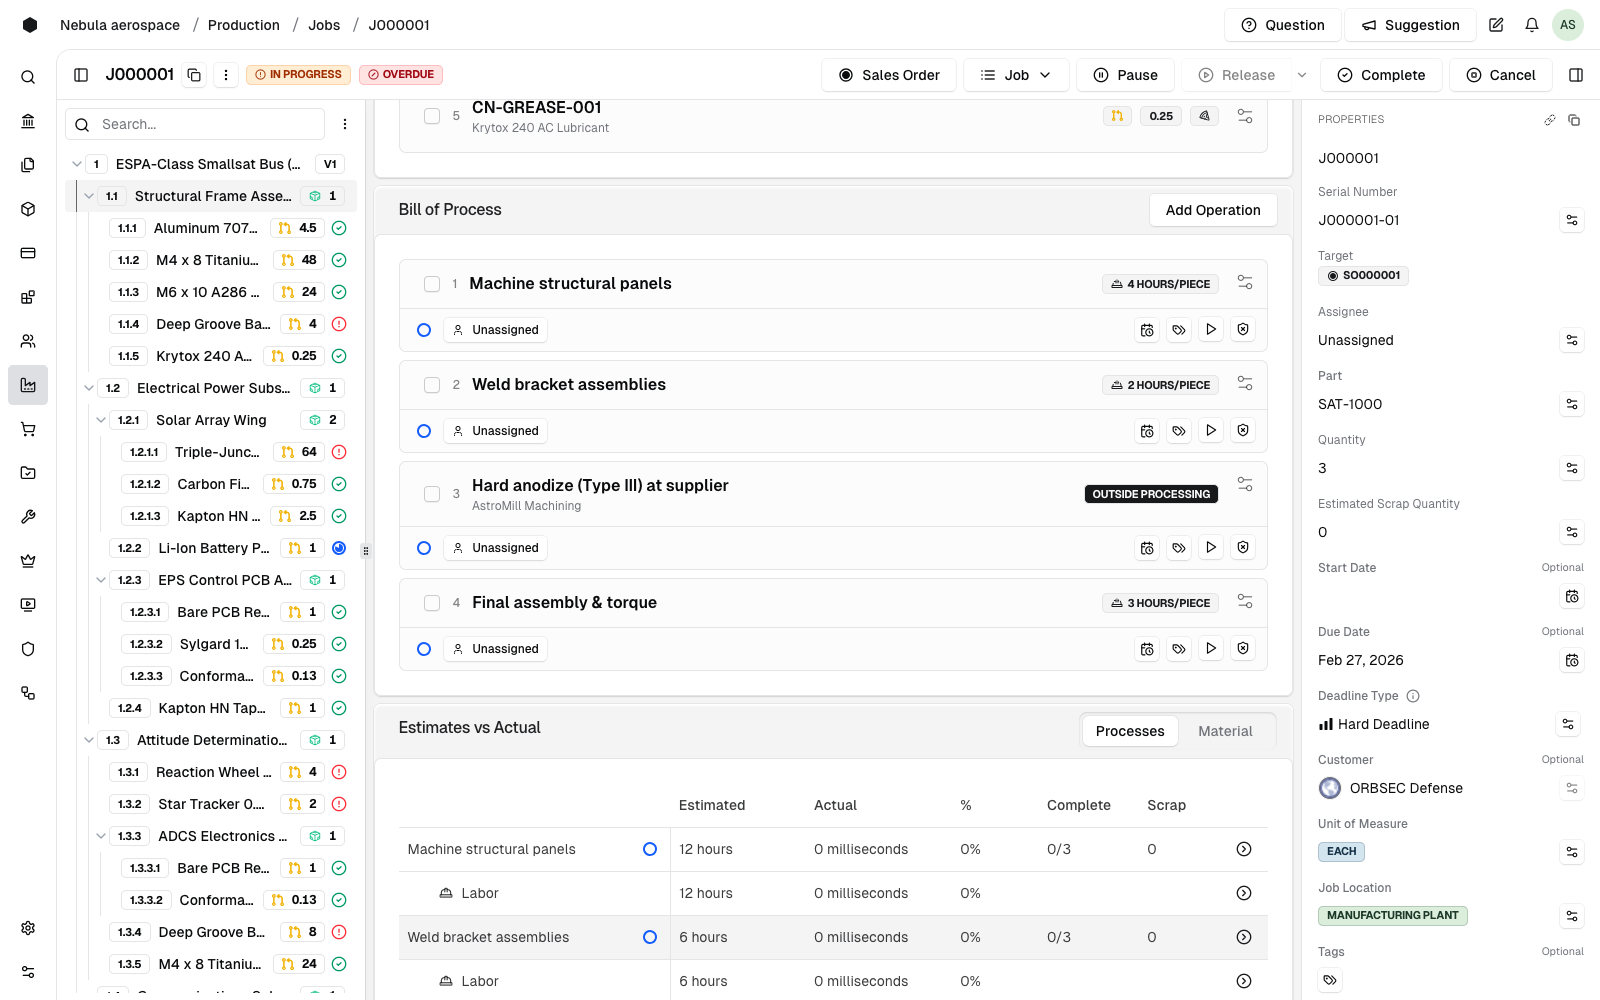Open the Release dropdown arrow

pyautogui.click(x=1302, y=75)
